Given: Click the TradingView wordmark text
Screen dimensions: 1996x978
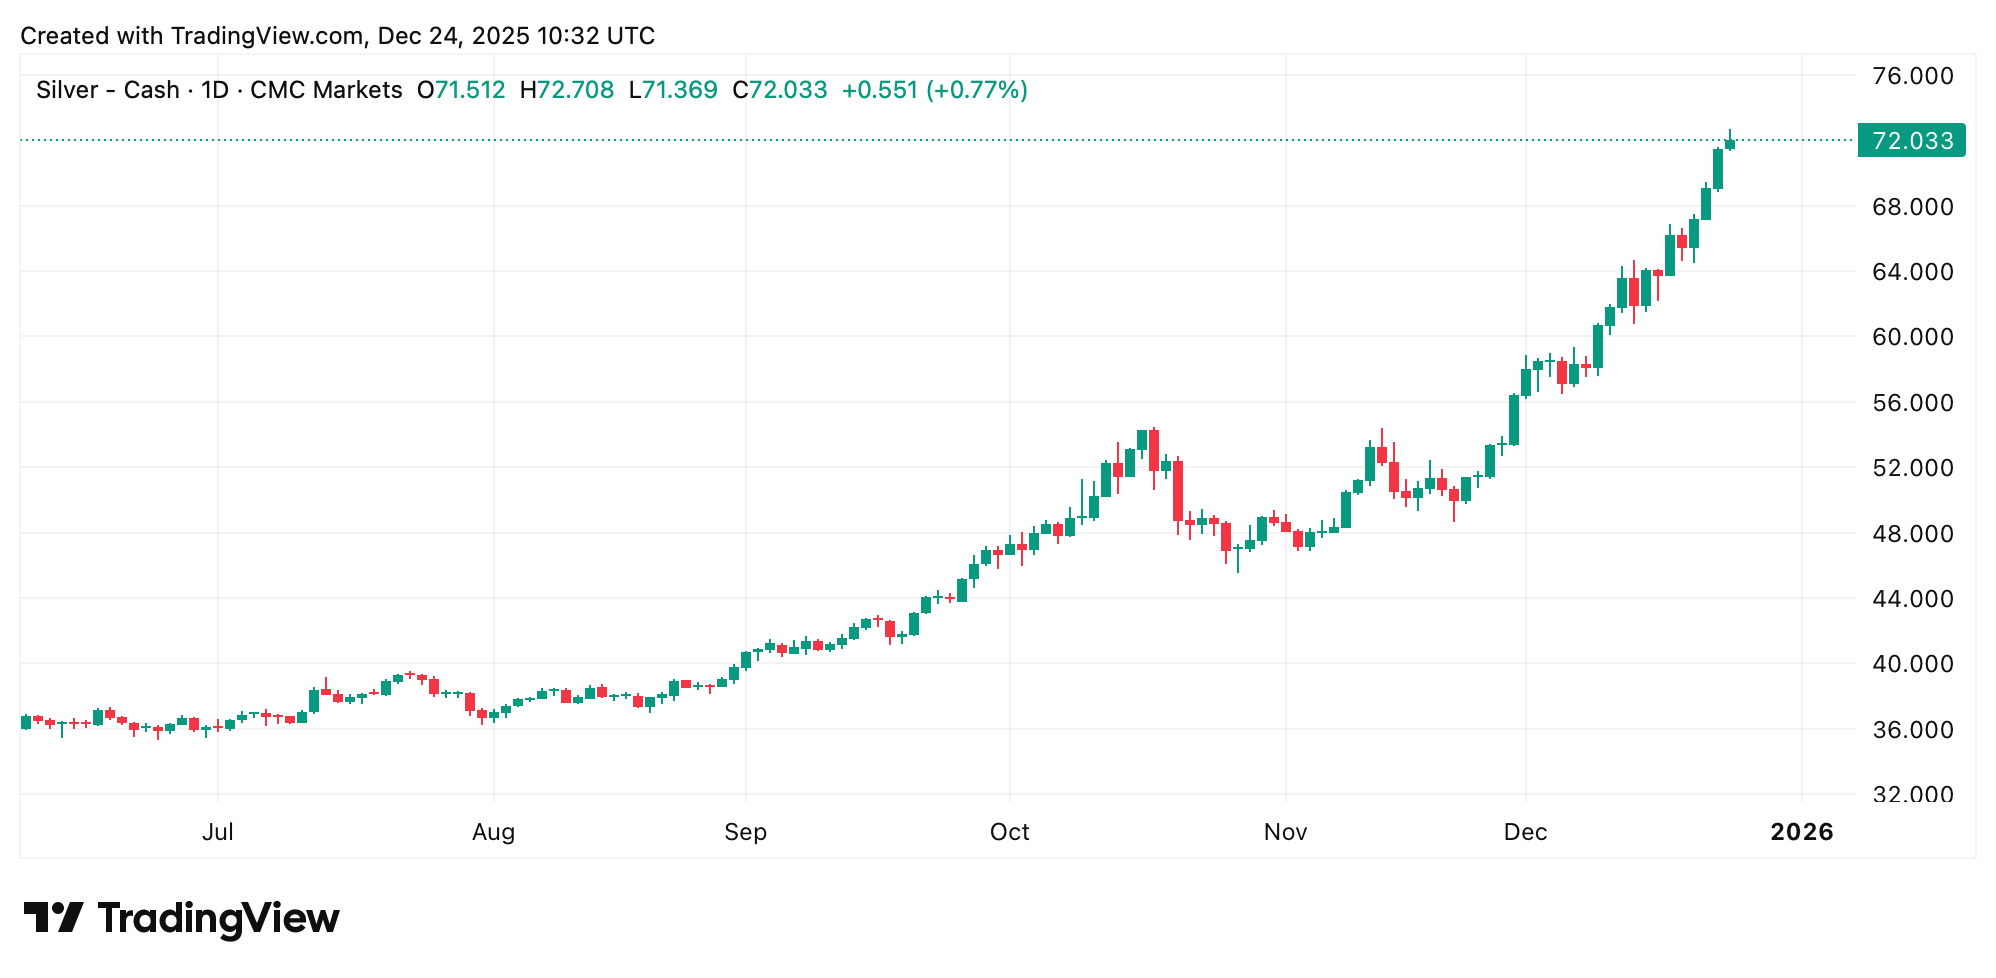Looking at the screenshot, I should [x=218, y=918].
